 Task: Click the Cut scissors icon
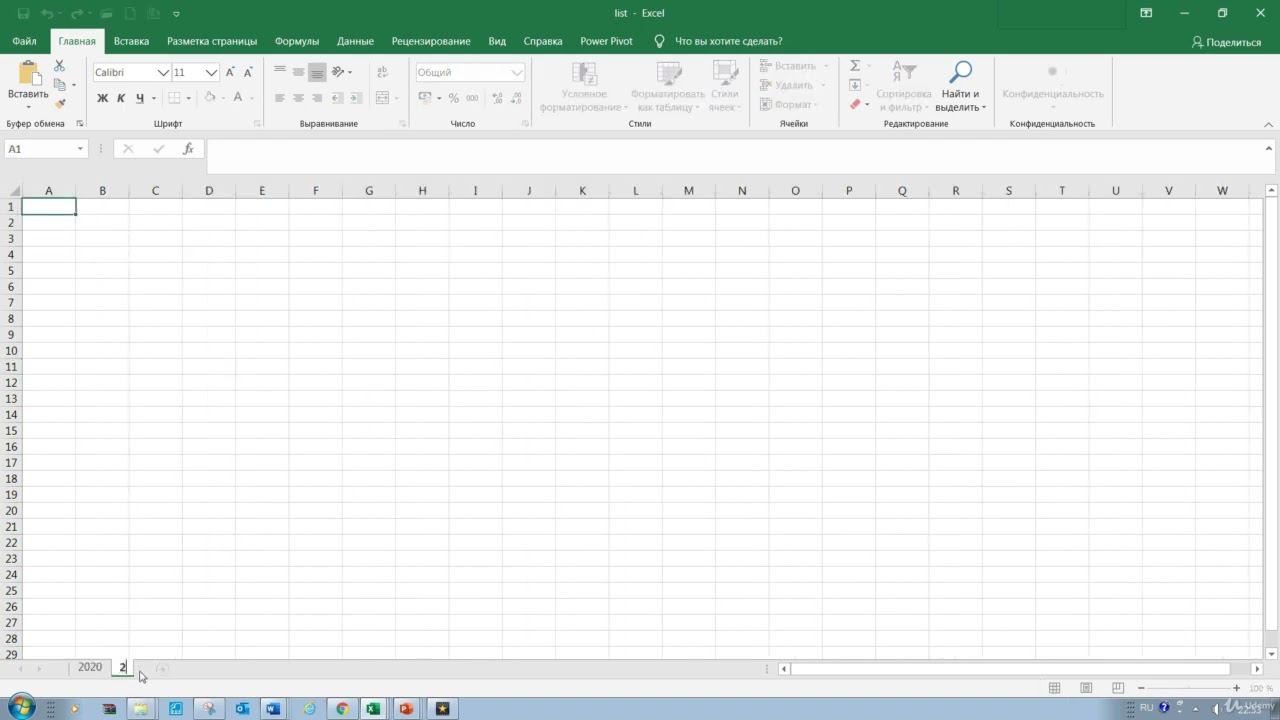(x=59, y=66)
